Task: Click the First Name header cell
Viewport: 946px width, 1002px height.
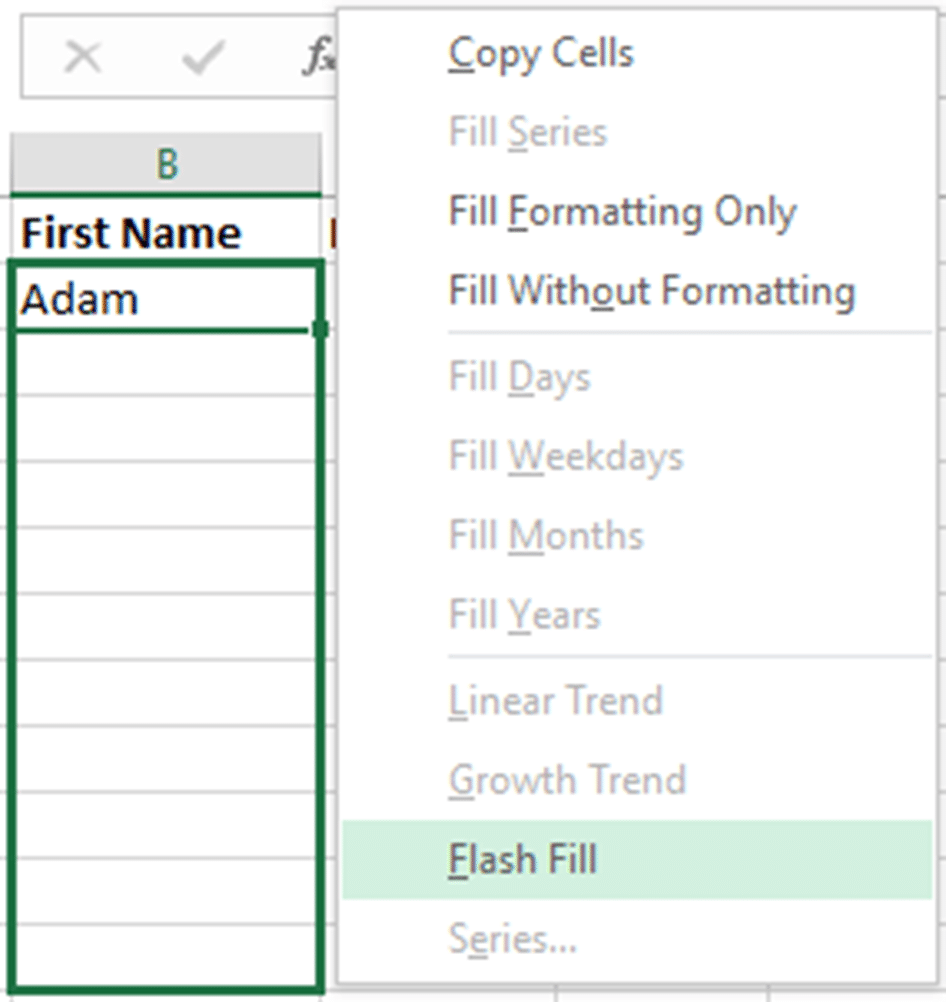Action: point(166,229)
